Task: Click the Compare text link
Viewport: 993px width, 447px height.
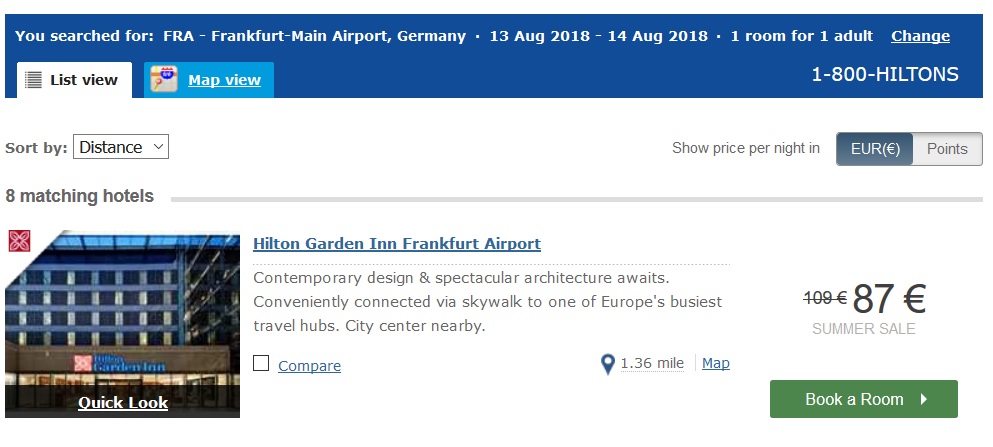Action: [309, 366]
